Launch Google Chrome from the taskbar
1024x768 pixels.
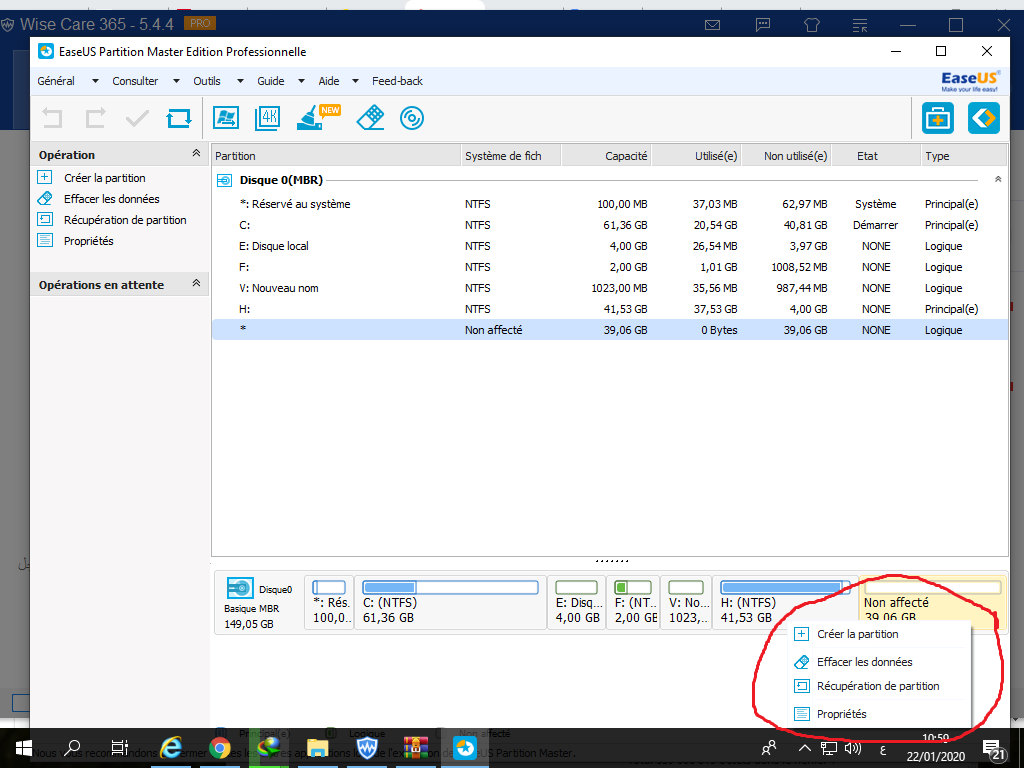tap(219, 748)
